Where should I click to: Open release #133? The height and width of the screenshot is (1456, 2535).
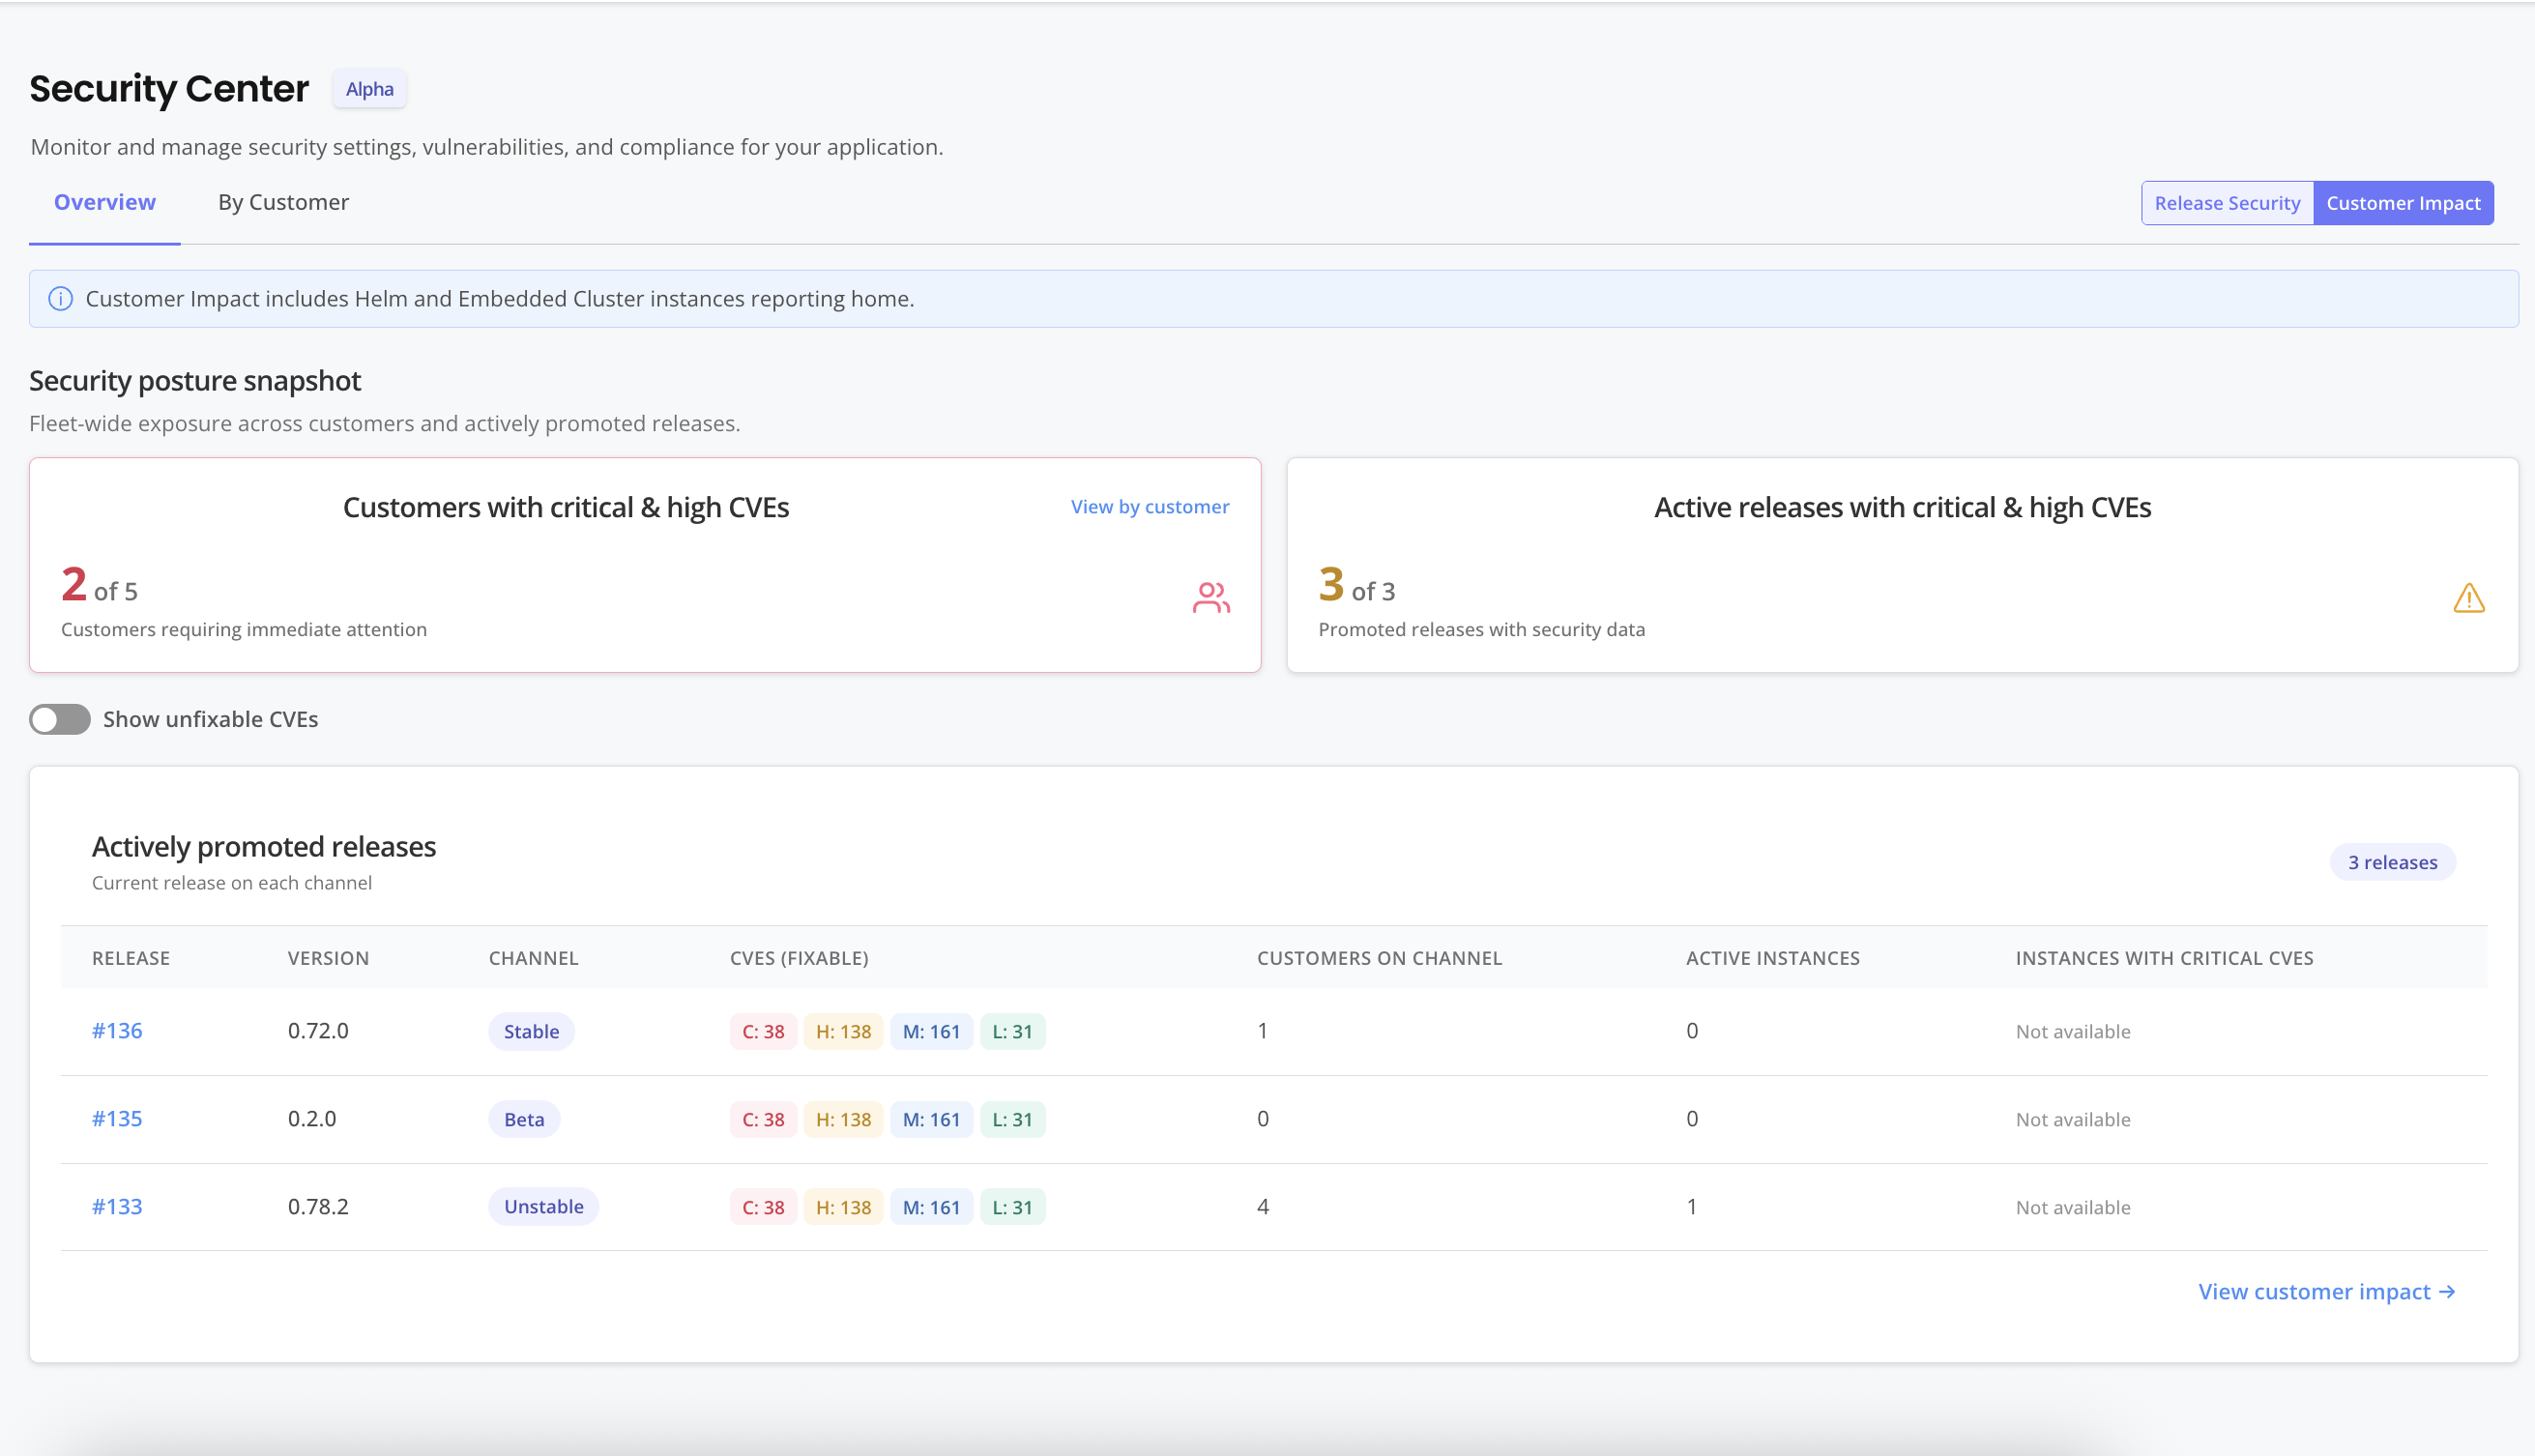pyautogui.click(x=117, y=1206)
